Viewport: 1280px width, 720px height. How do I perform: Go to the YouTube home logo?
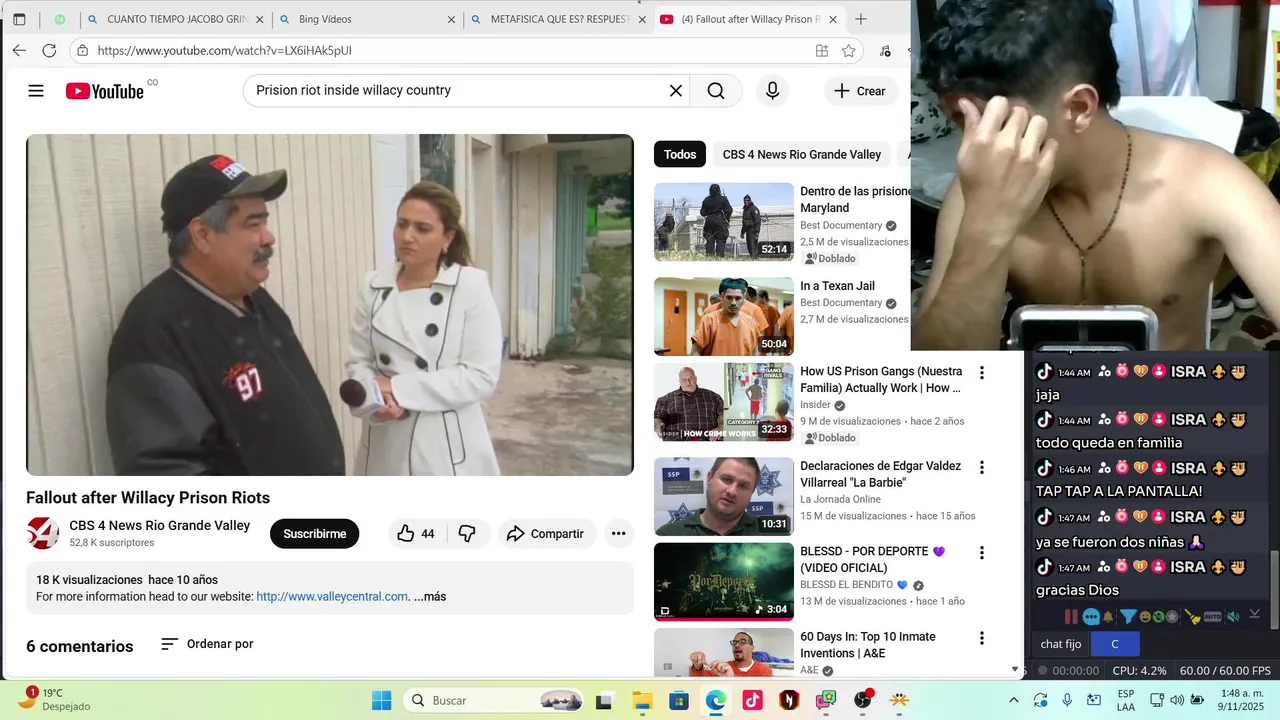105,91
